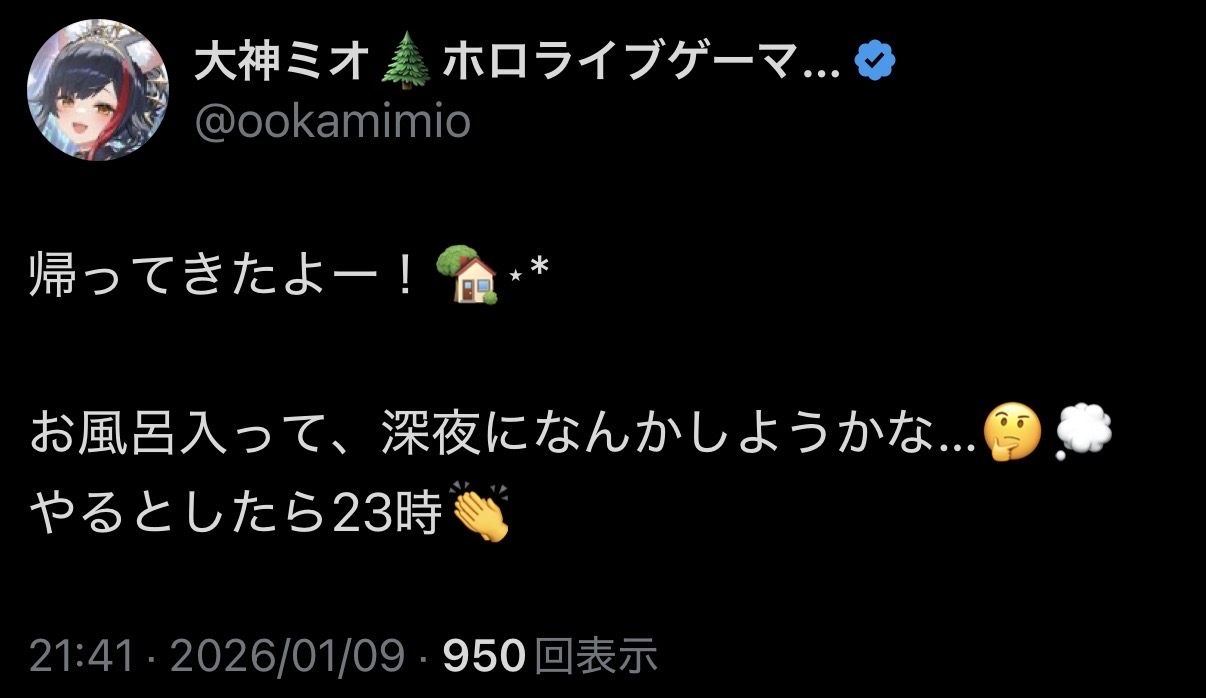Click the line starting with お風呂入って

(571, 433)
